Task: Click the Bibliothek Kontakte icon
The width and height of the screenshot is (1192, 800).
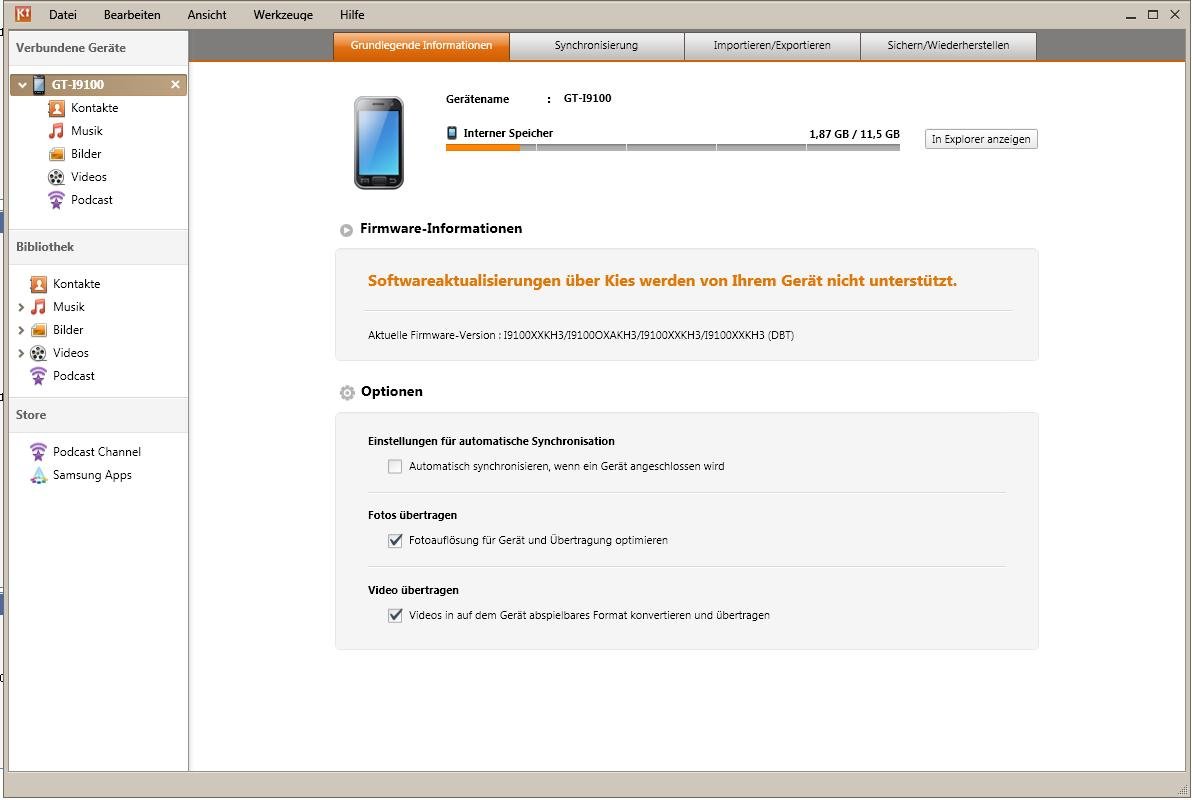Action: coord(38,284)
